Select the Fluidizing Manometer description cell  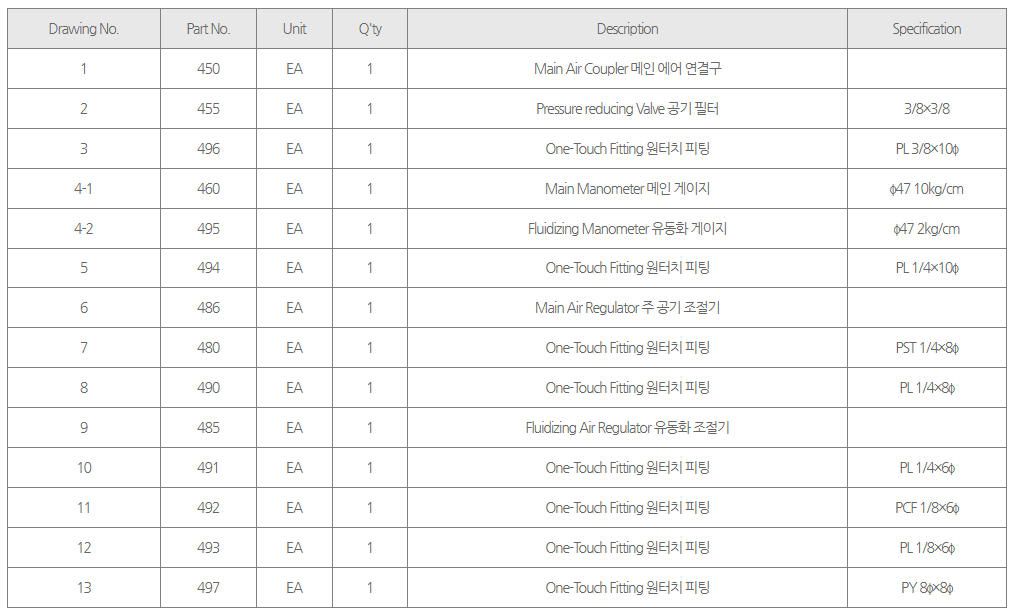627,229
